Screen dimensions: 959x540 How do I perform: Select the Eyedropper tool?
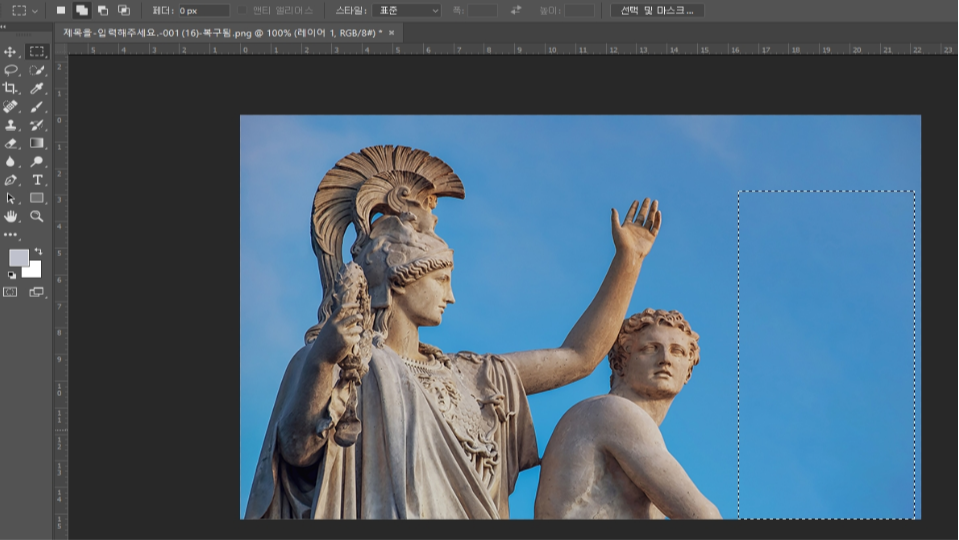tap(37, 89)
